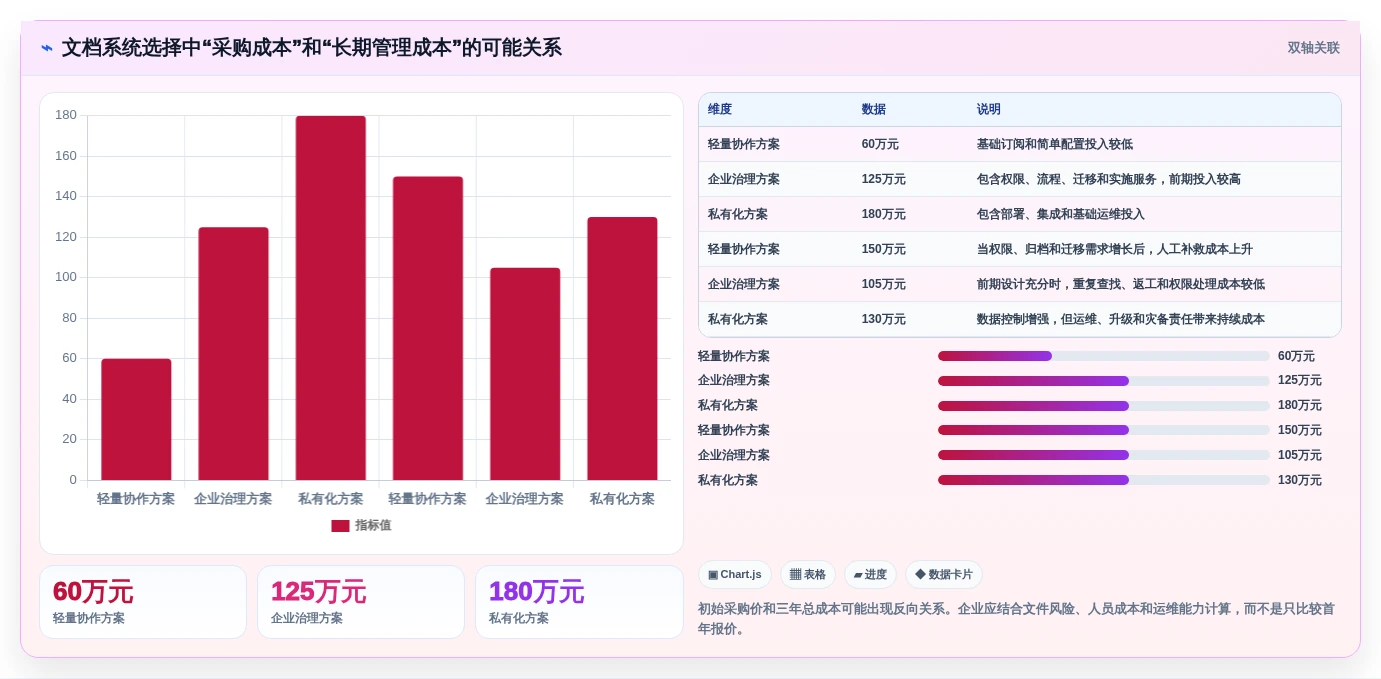Screen dimensions: 1381x679
Task: Click the dashboard title text
Action: coord(312,48)
